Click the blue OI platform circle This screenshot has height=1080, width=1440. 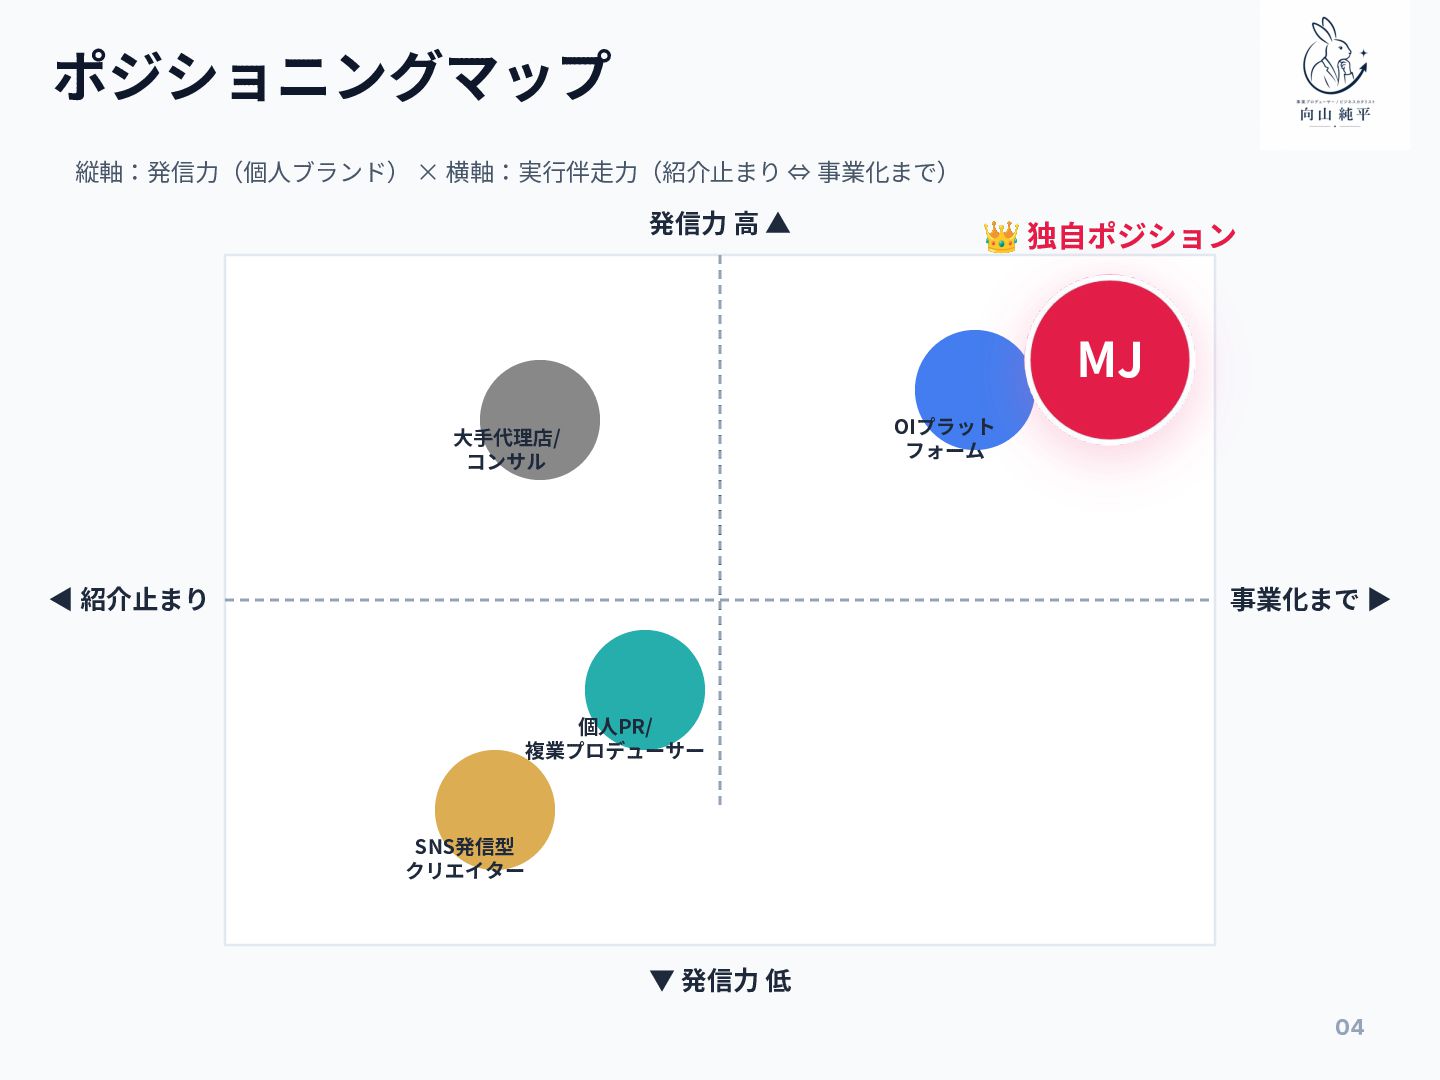972,390
